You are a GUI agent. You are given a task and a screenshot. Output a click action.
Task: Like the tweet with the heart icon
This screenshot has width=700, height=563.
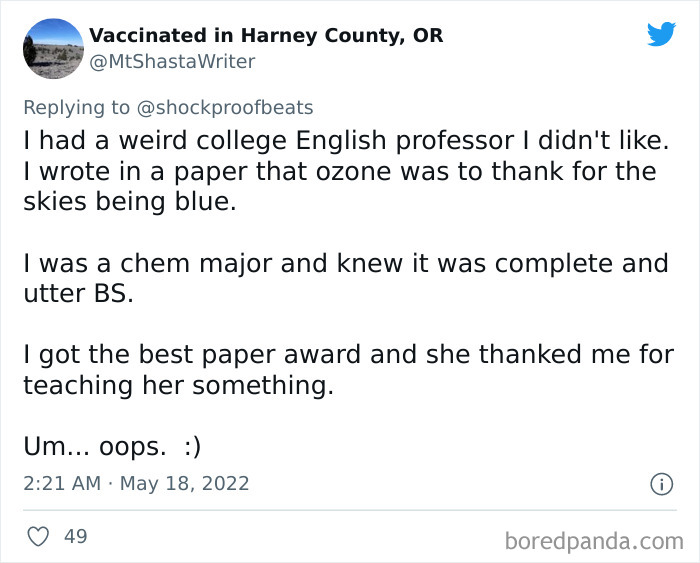pos(38,537)
